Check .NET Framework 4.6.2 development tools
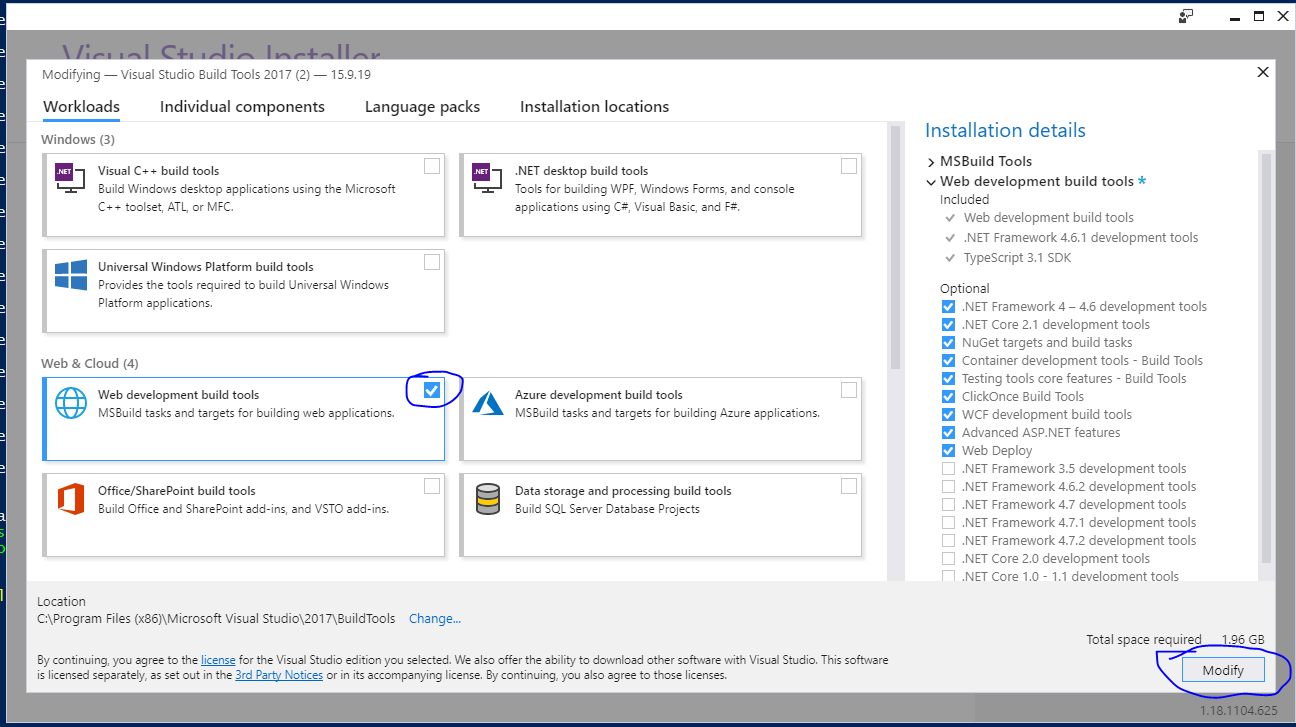Viewport: 1296px width, 727px height. click(948, 487)
